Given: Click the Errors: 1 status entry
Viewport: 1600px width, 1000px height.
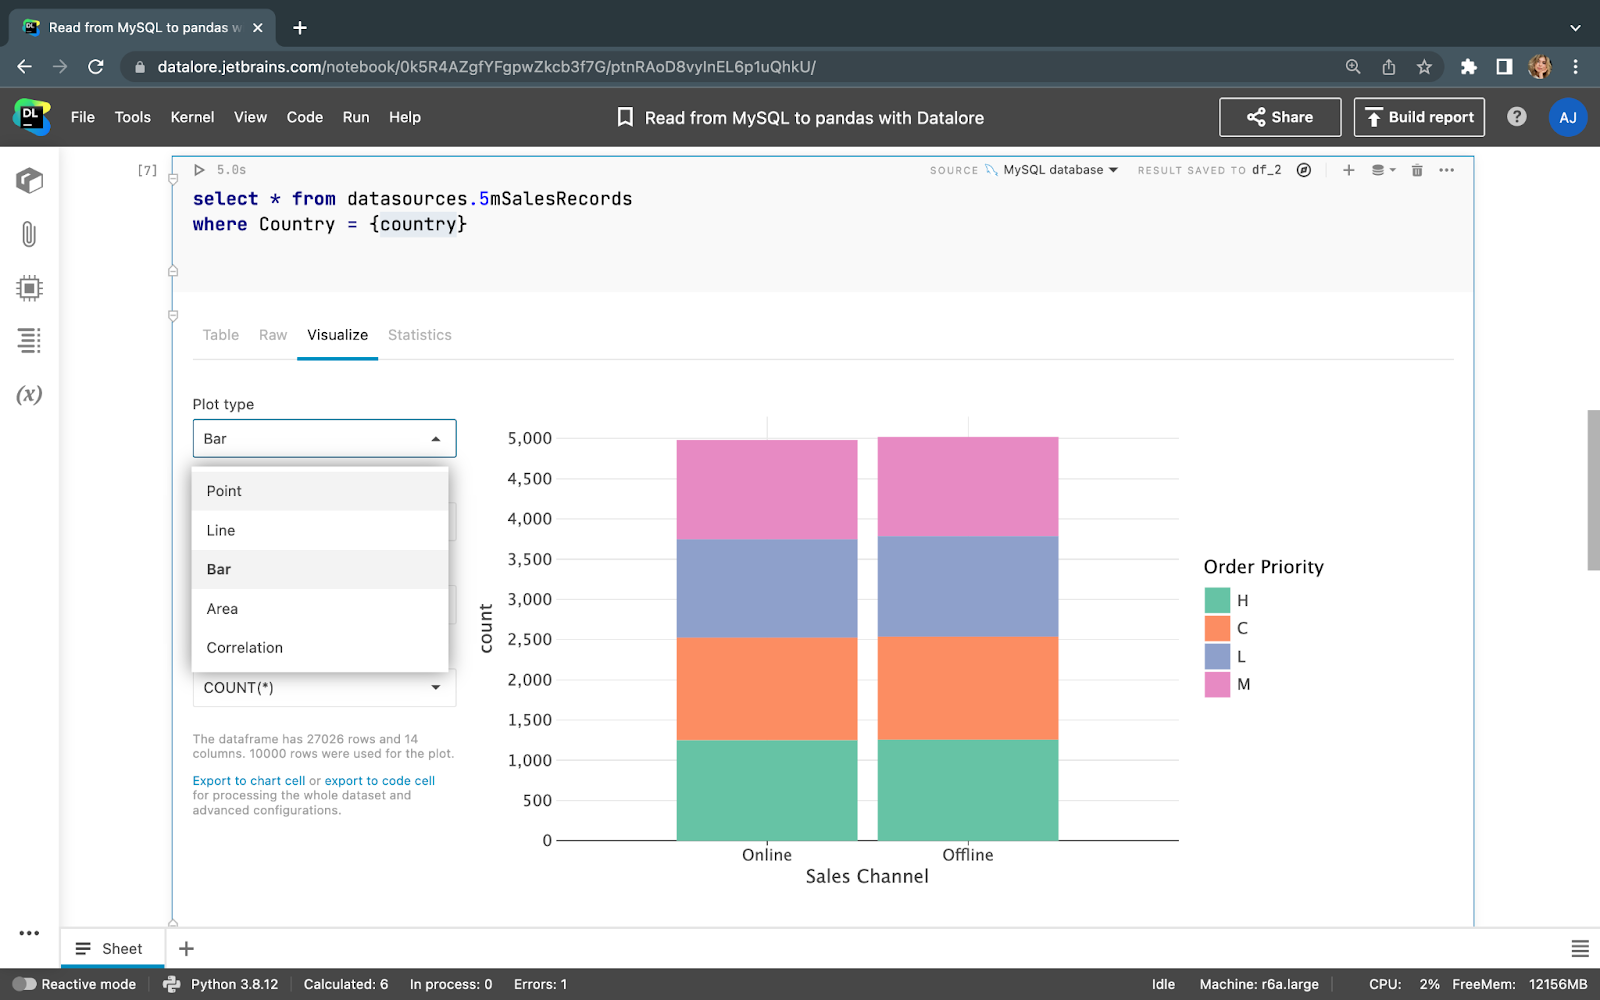Looking at the screenshot, I should coord(540,984).
